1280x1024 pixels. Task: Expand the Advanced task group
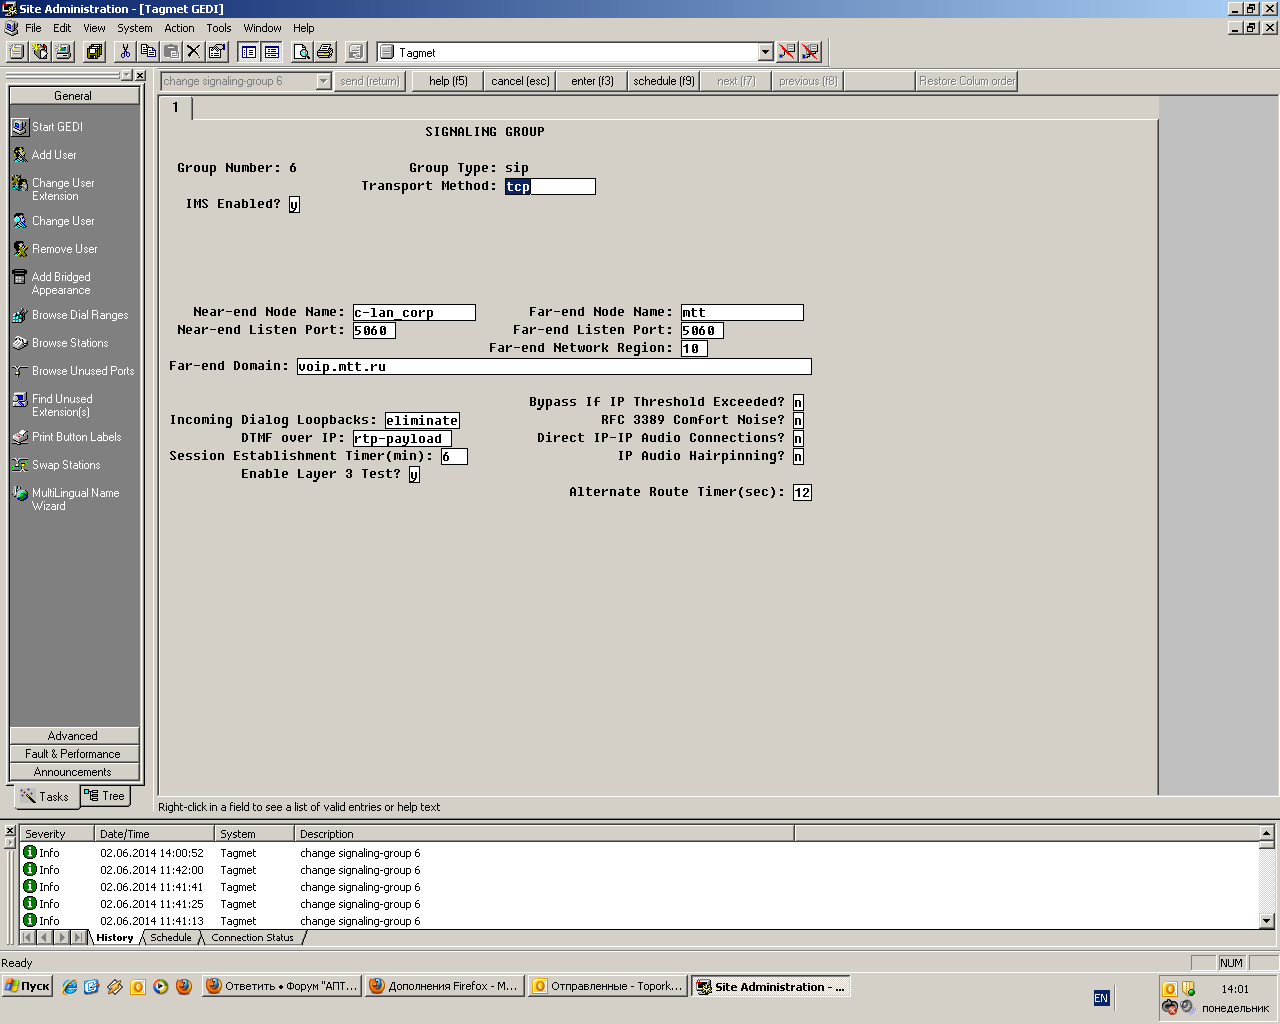[x=74, y=736]
